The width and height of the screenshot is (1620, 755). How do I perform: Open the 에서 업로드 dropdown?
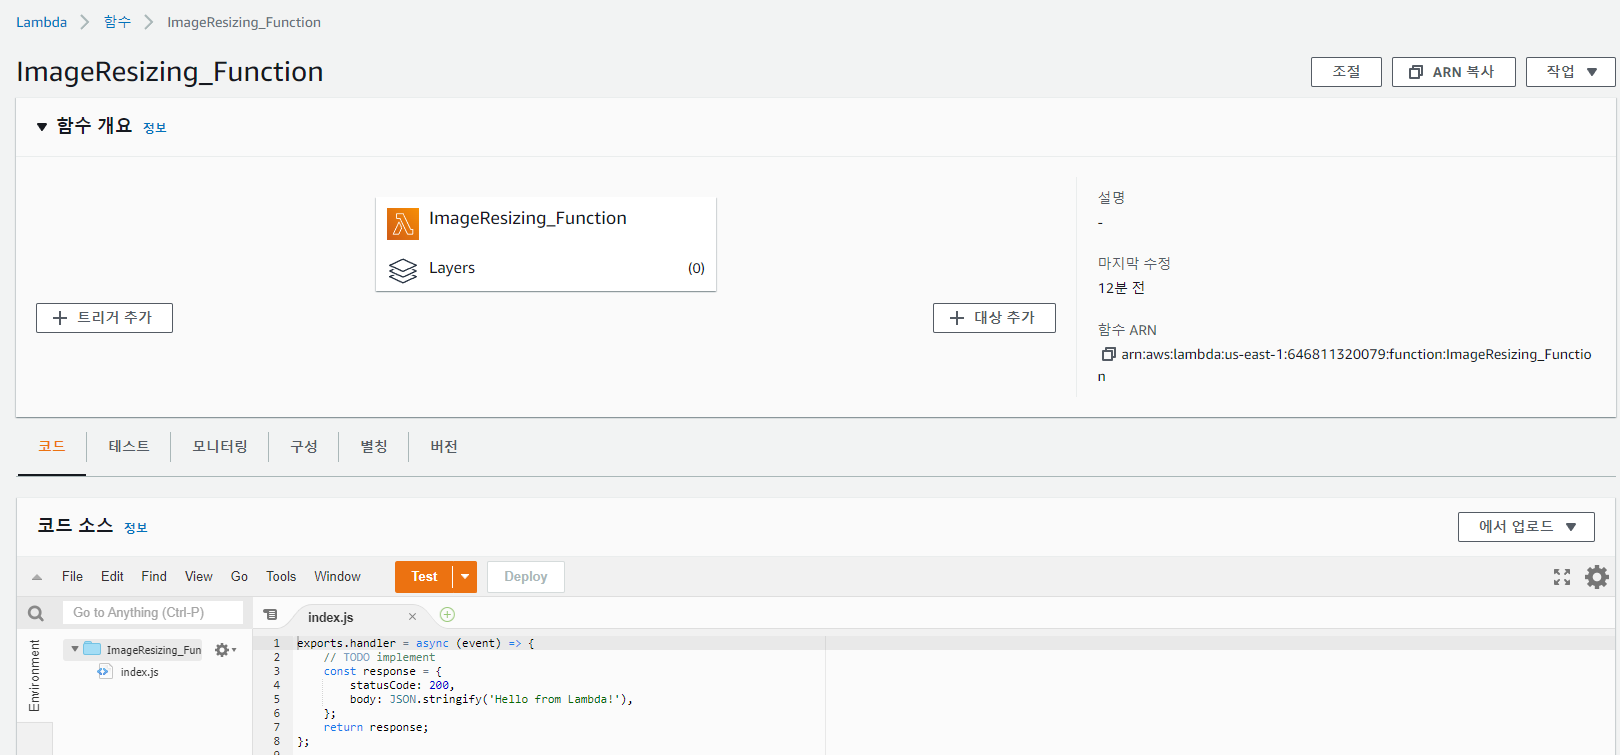pyautogui.click(x=1526, y=527)
